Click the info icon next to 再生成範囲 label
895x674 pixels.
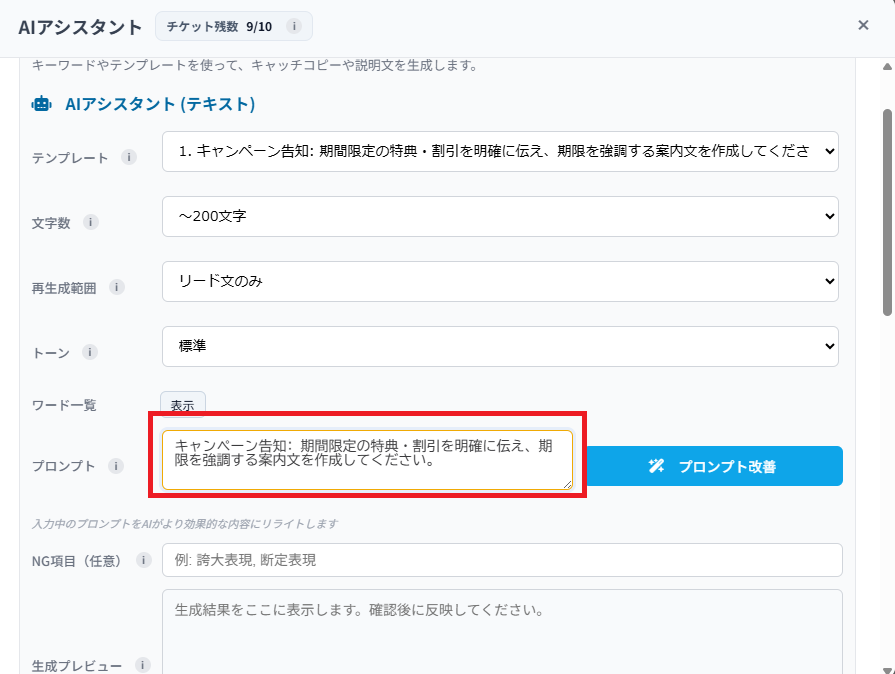[x=117, y=287]
